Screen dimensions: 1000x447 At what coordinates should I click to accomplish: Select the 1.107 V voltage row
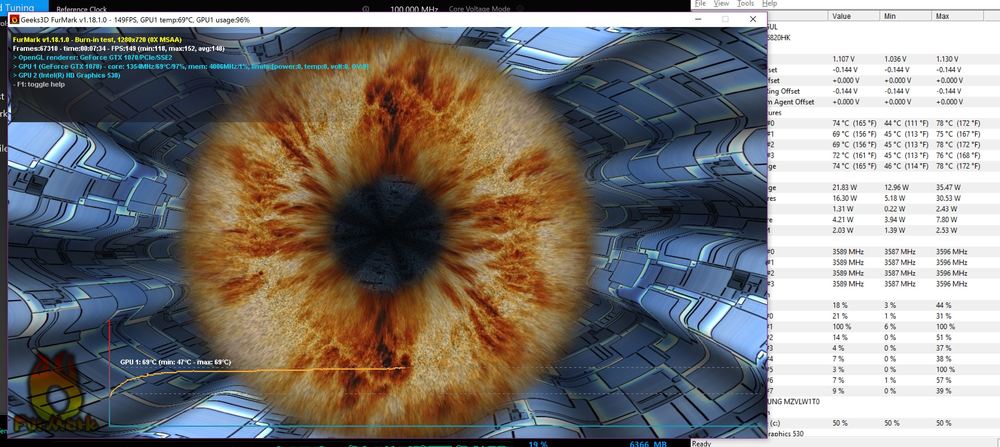pyautogui.click(x=846, y=59)
